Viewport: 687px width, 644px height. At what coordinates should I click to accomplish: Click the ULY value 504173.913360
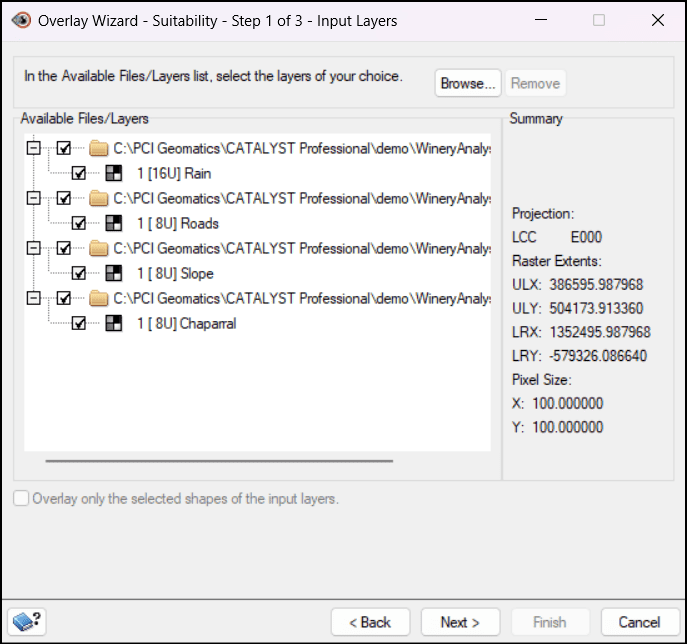click(x=596, y=308)
